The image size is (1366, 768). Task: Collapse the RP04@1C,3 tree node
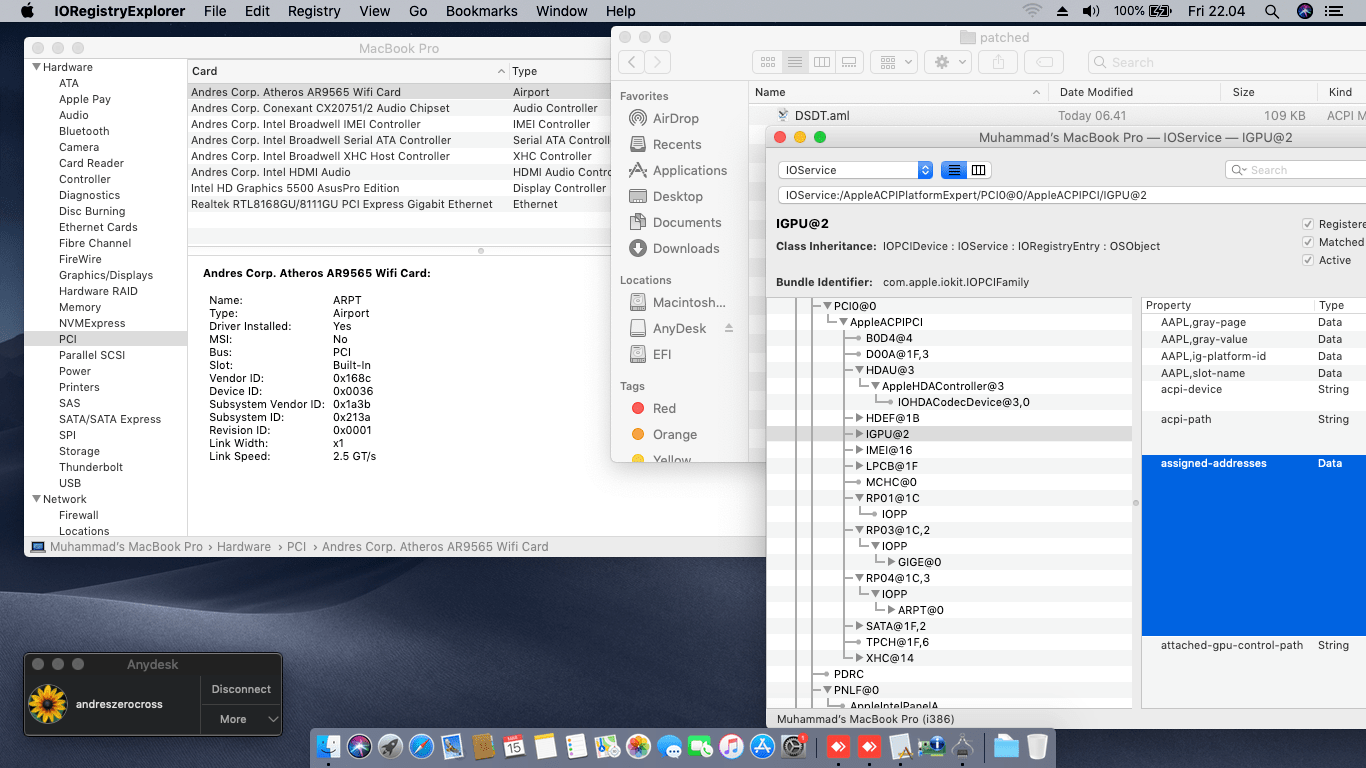[859, 578]
